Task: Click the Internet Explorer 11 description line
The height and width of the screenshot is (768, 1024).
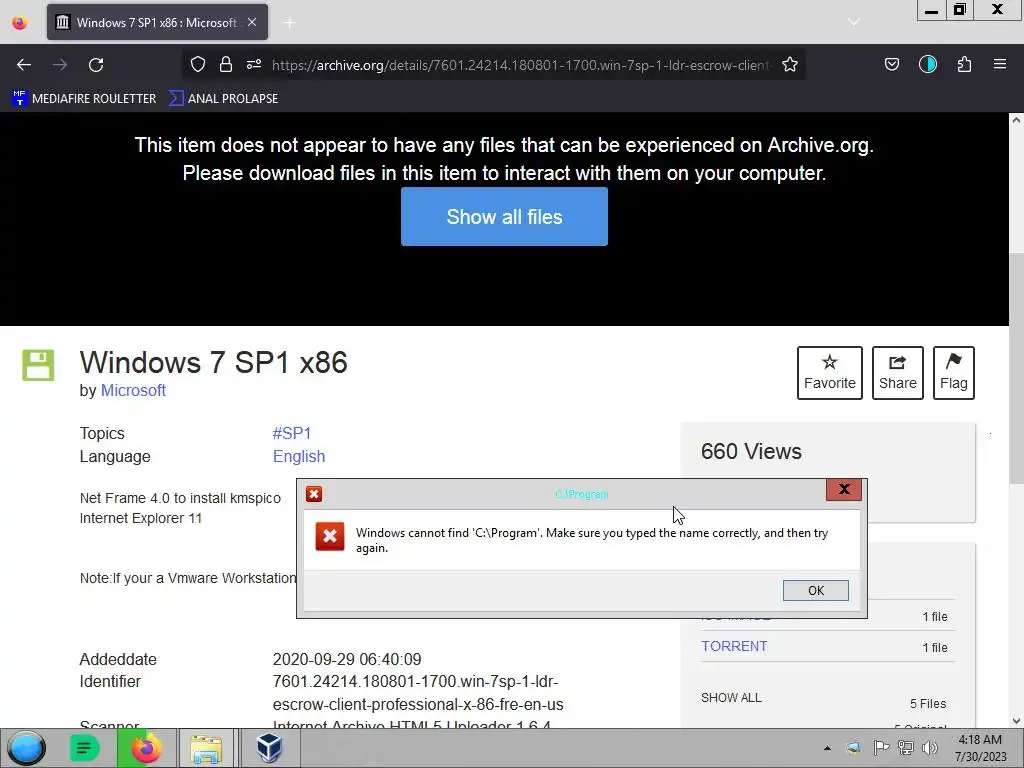Action: pos(140,519)
